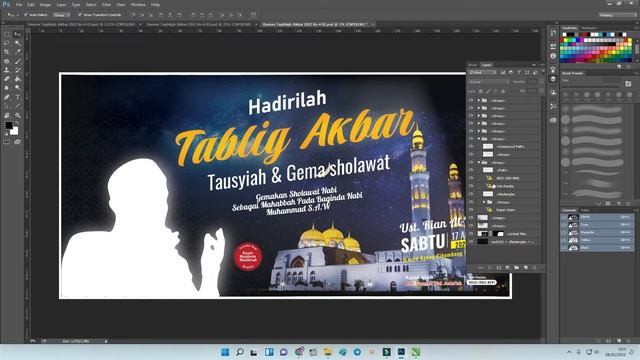Viewport: 640px width, 360px height.
Task: Add a layer mask icon
Action: point(498,268)
